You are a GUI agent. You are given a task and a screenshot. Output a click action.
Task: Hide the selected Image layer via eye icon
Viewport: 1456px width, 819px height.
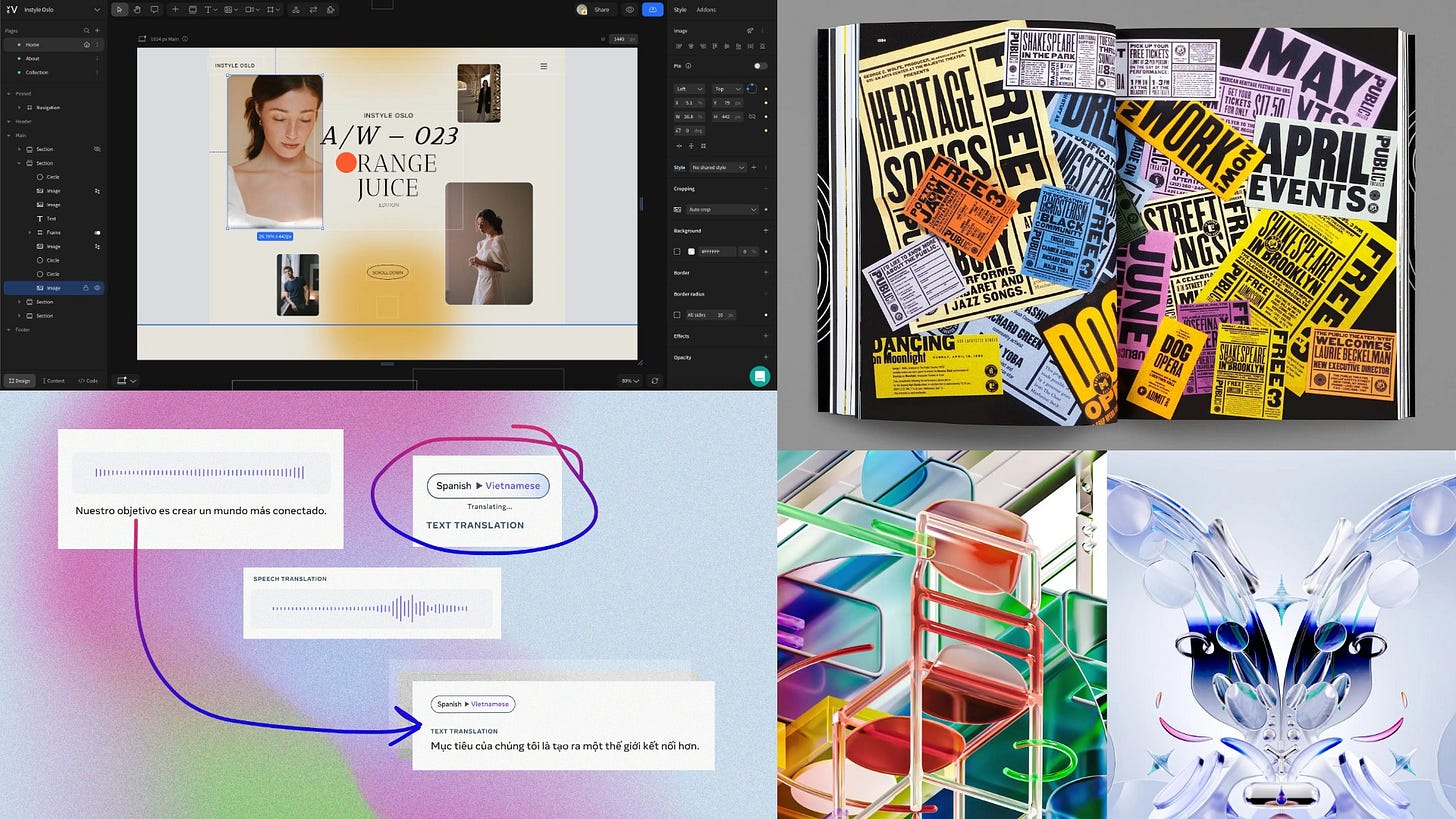tap(97, 288)
